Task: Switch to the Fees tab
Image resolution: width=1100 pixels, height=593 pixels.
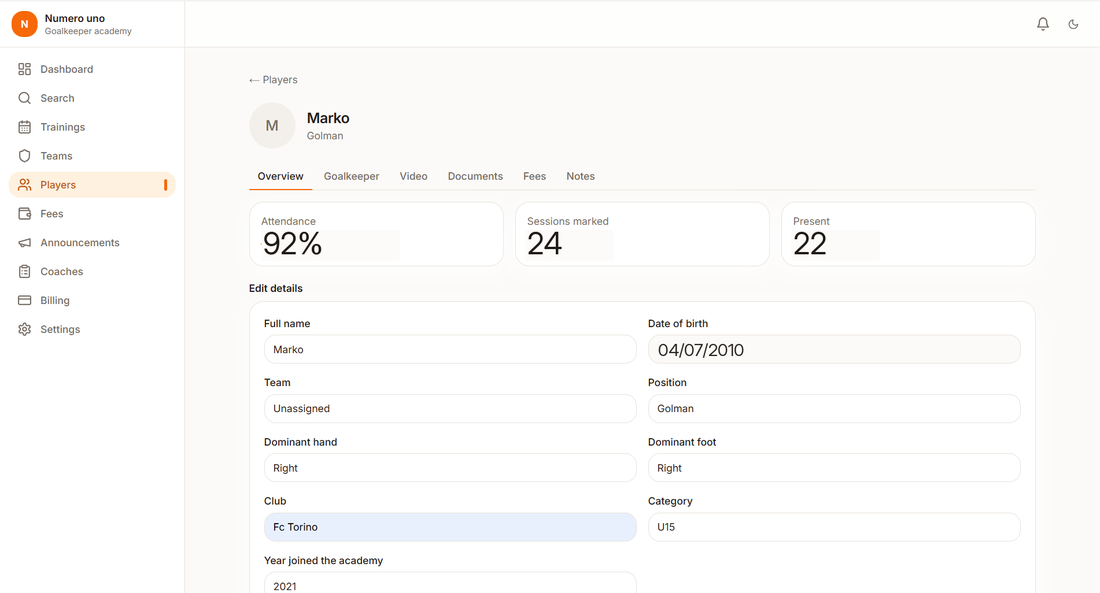Action: click(535, 176)
